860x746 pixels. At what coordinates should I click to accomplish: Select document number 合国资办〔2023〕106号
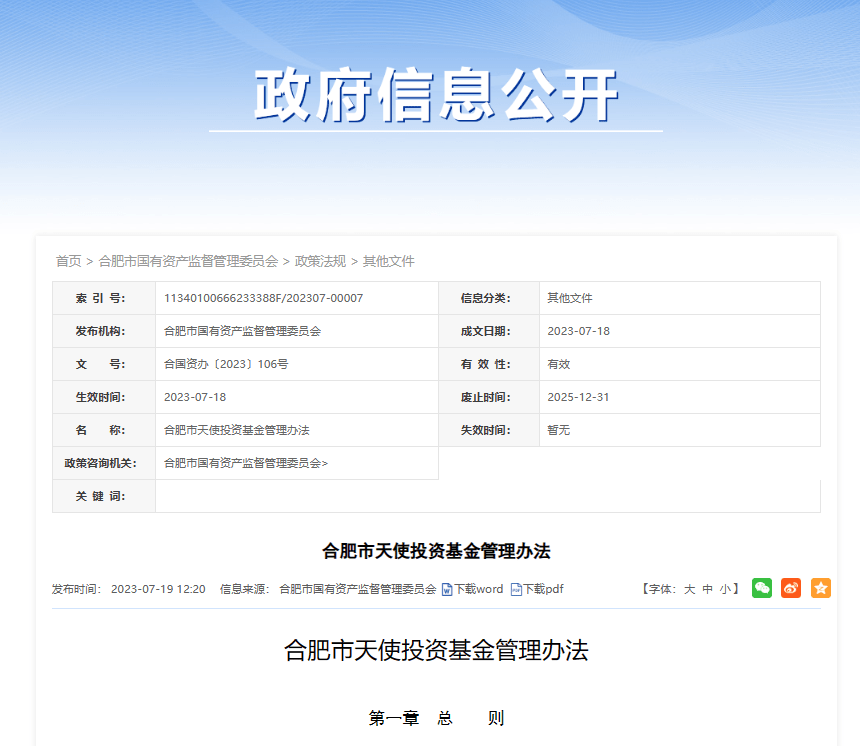click(226, 364)
